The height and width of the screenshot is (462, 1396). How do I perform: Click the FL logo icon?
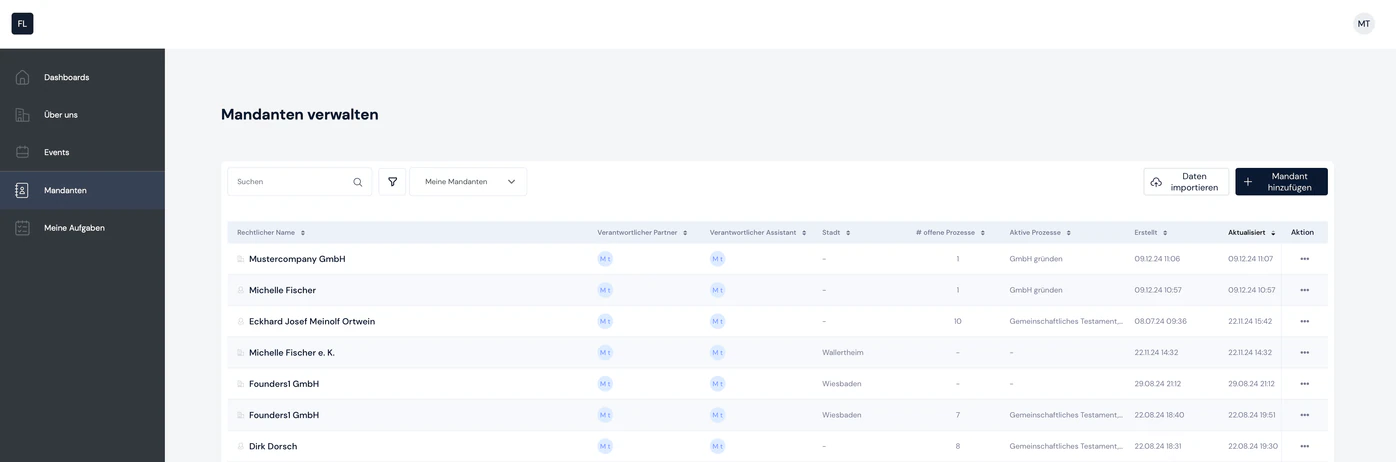pyautogui.click(x=22, y=24)
